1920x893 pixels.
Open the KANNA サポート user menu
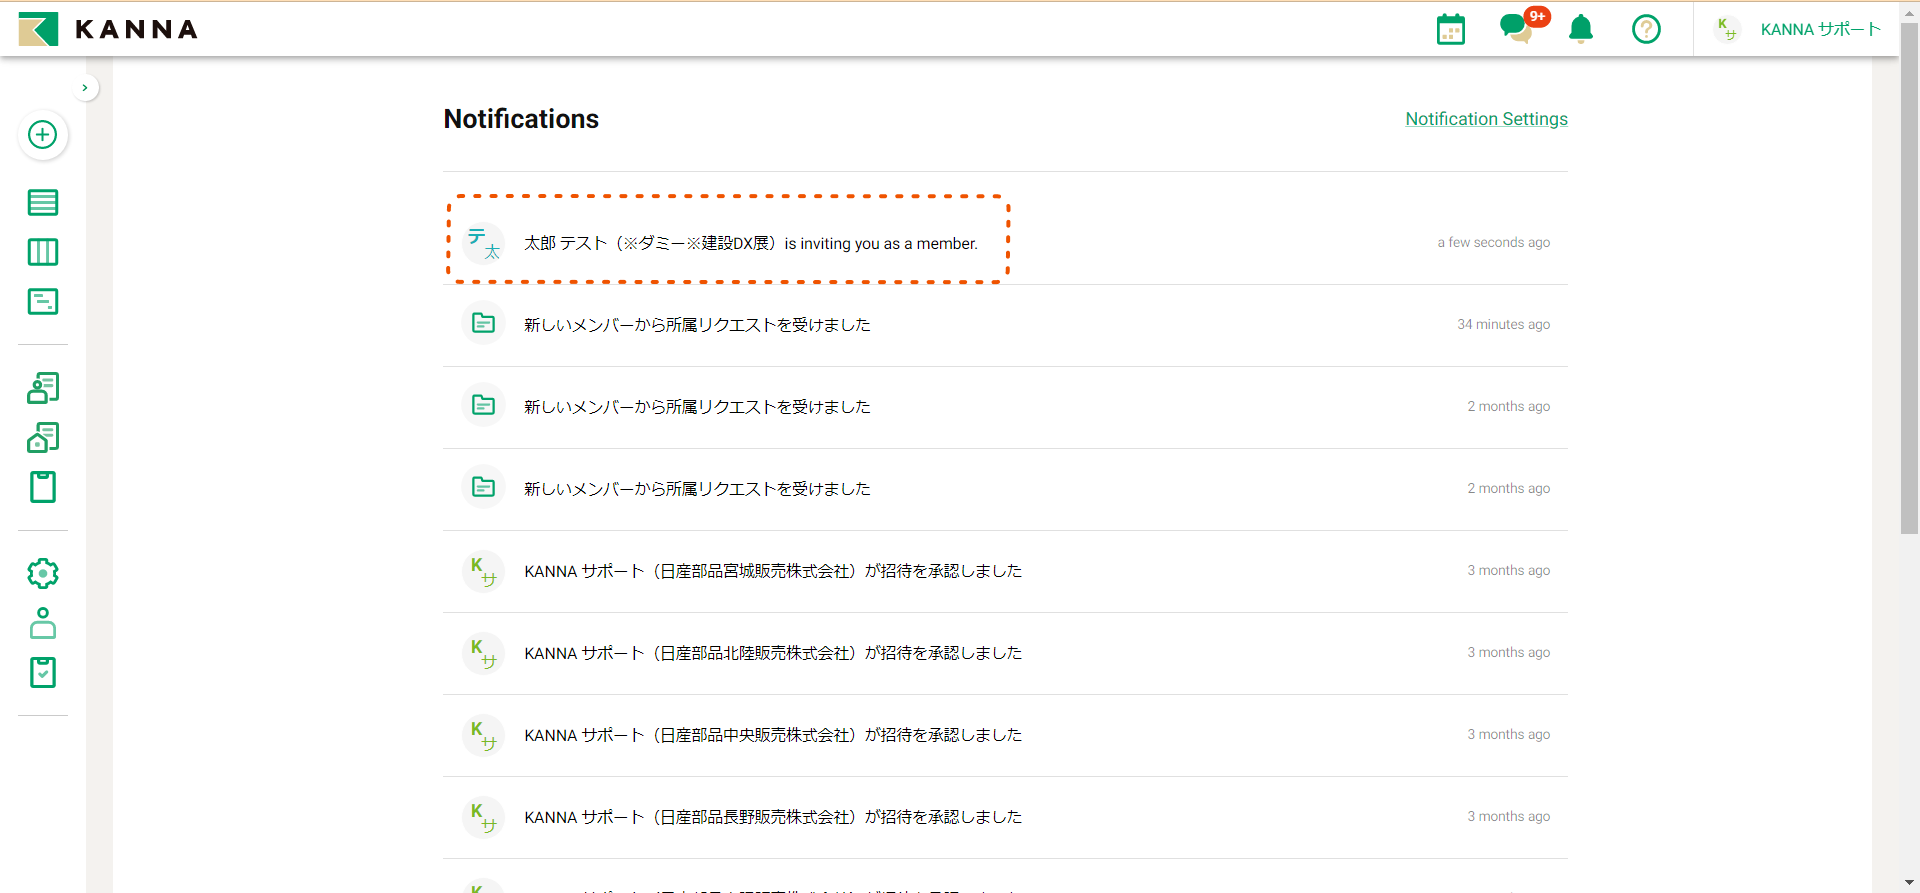coord(1798,29)
